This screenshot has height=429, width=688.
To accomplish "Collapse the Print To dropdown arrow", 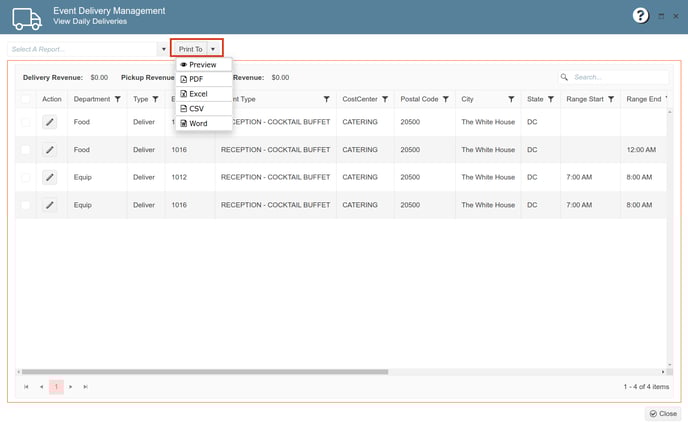I will point(213,49).
